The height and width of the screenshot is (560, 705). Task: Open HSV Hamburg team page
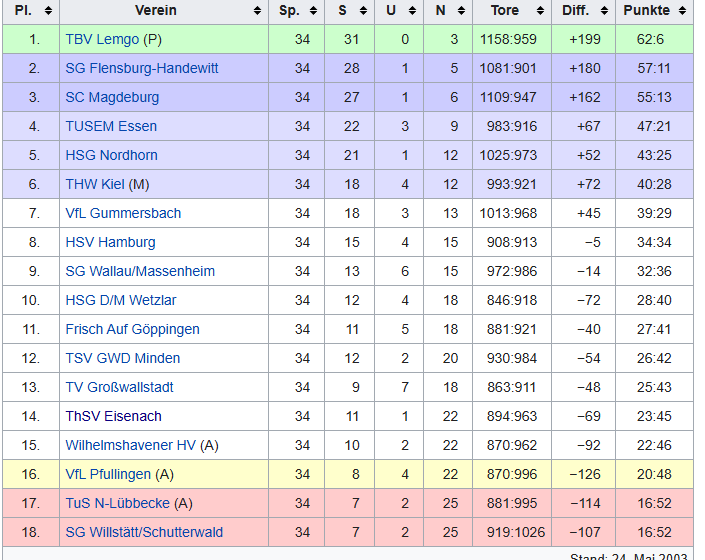coord(110,242)
